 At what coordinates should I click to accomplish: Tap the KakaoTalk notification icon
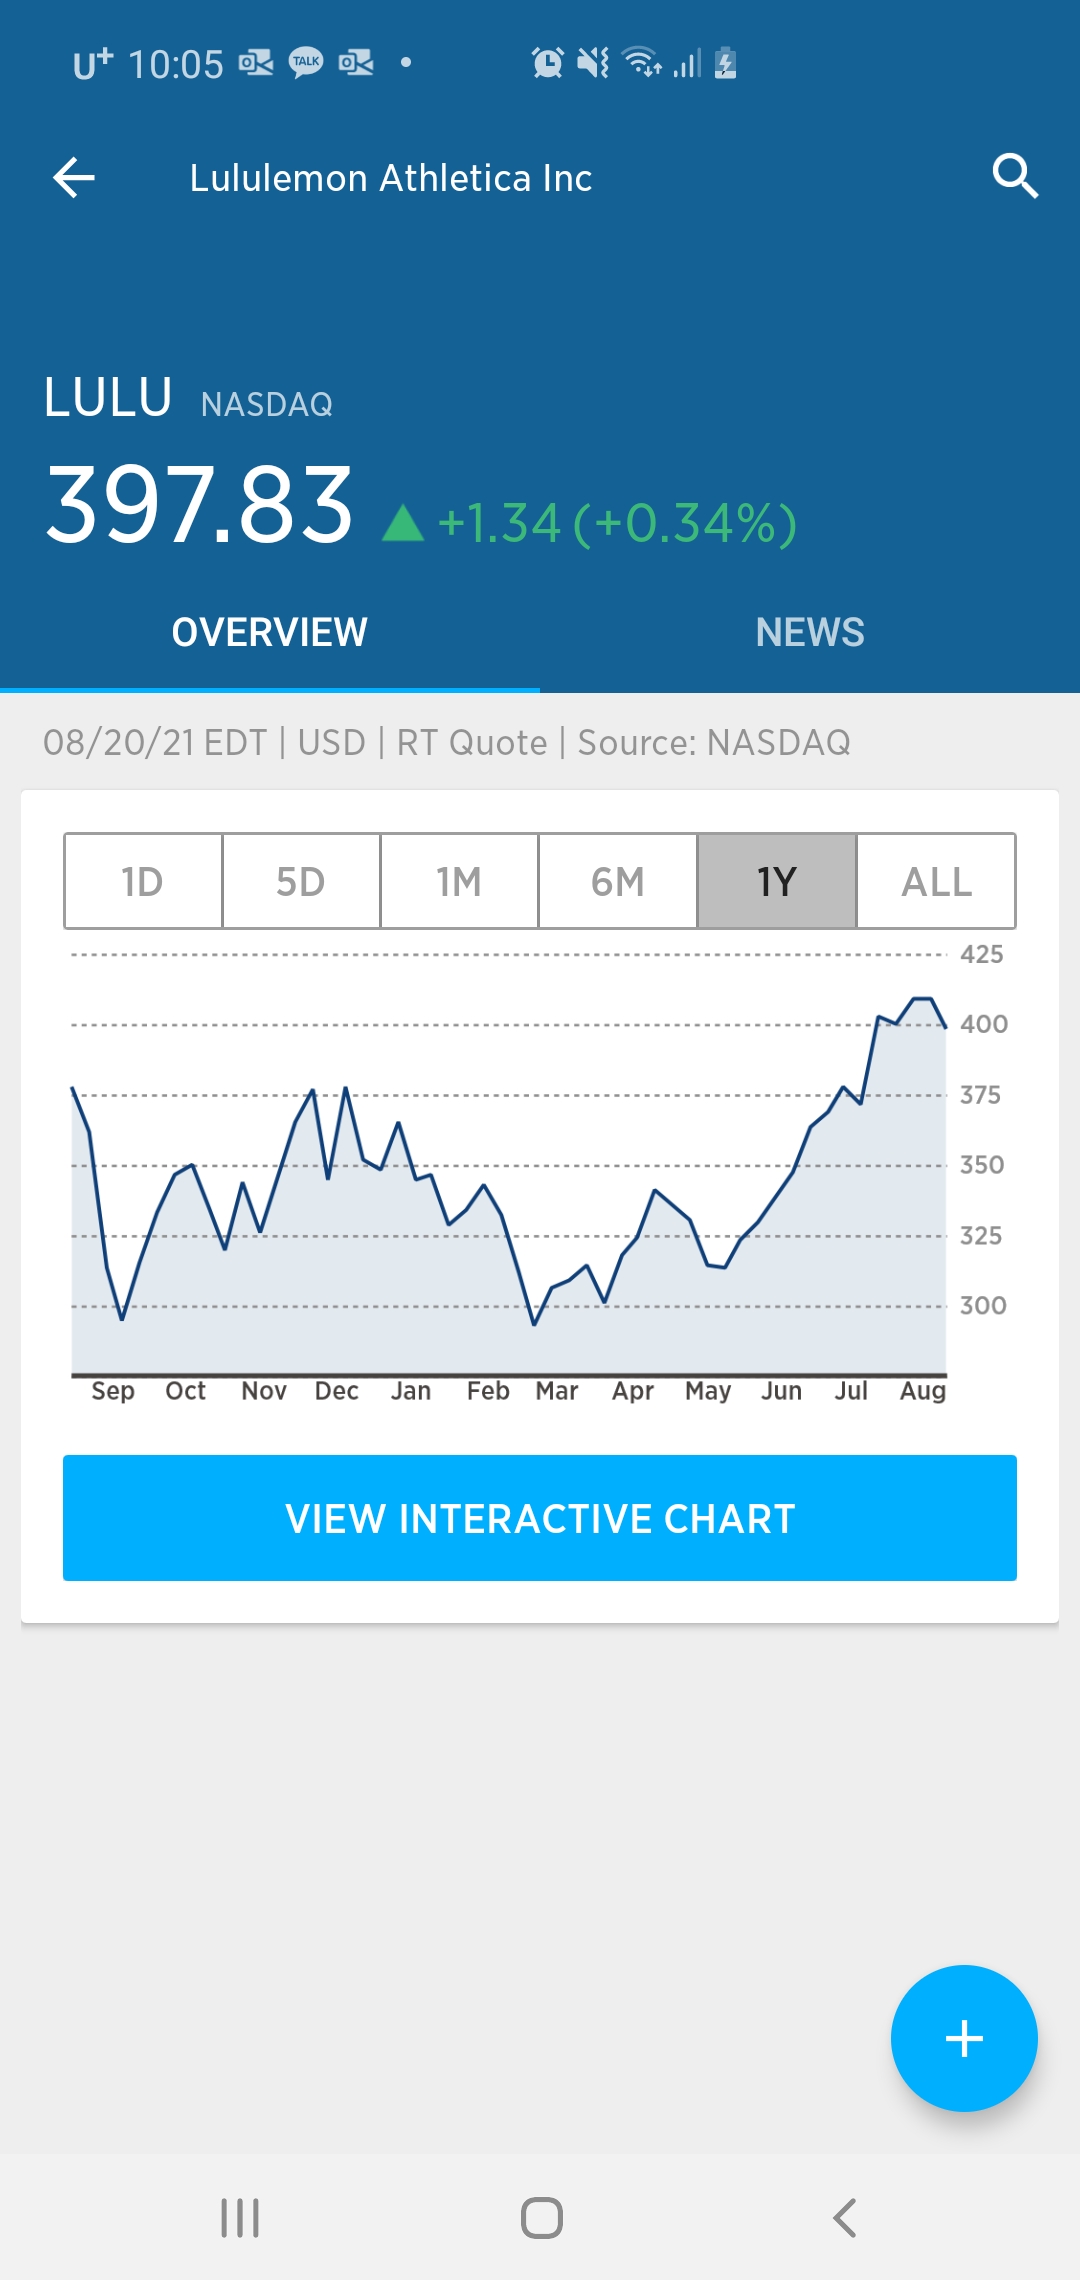[x=306, y=63]
